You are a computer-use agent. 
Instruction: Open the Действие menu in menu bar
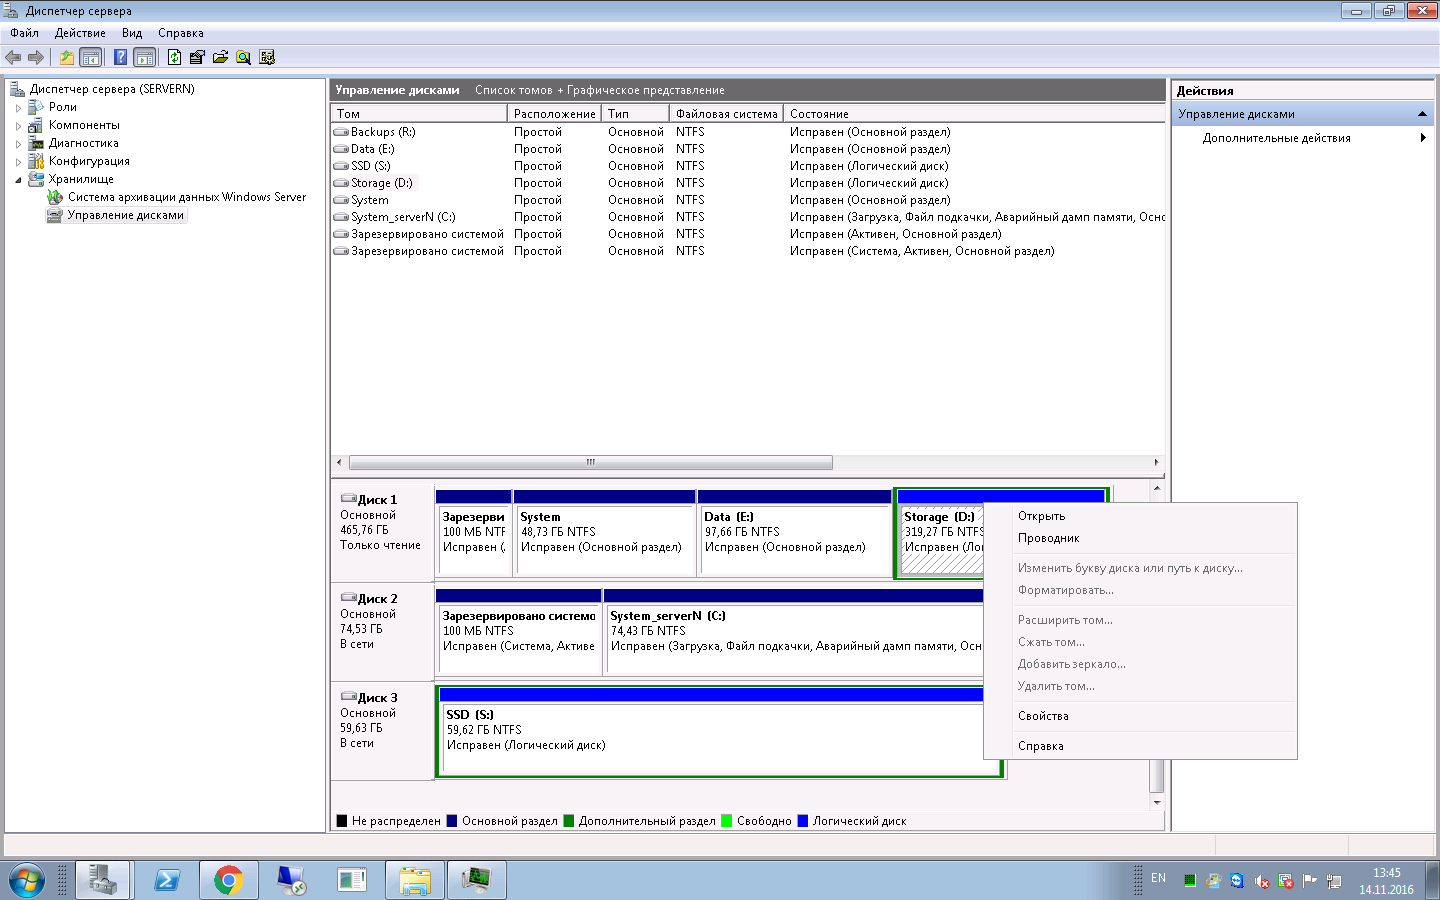tap(80, 33)
